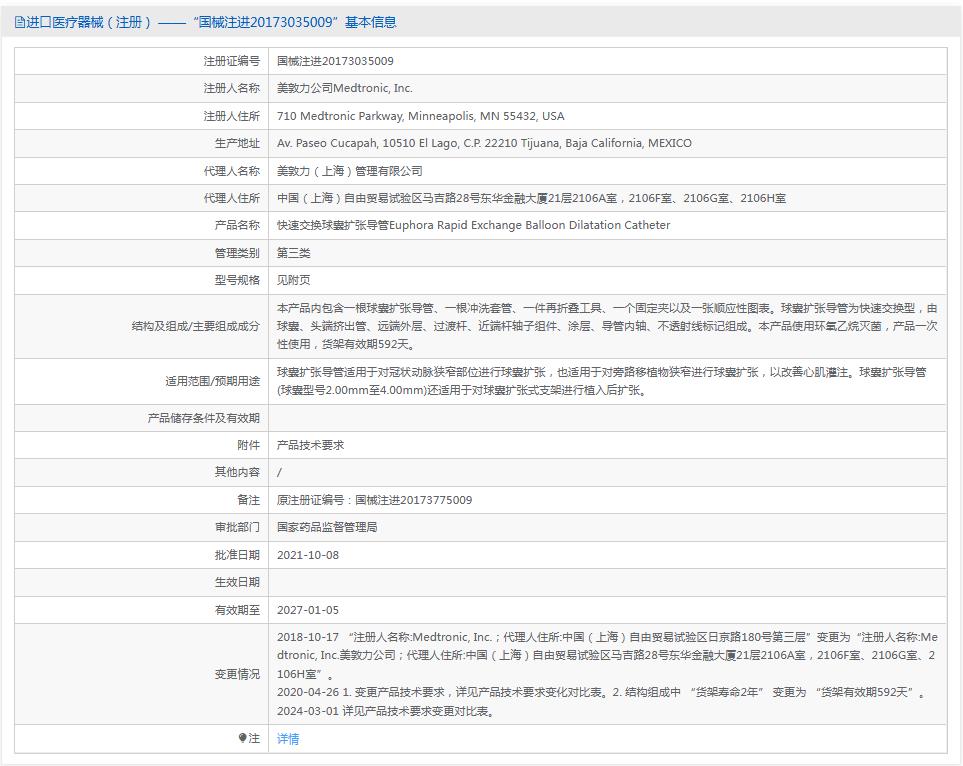Select 产品储存条件及有效期 label

(x=203, y=418)
